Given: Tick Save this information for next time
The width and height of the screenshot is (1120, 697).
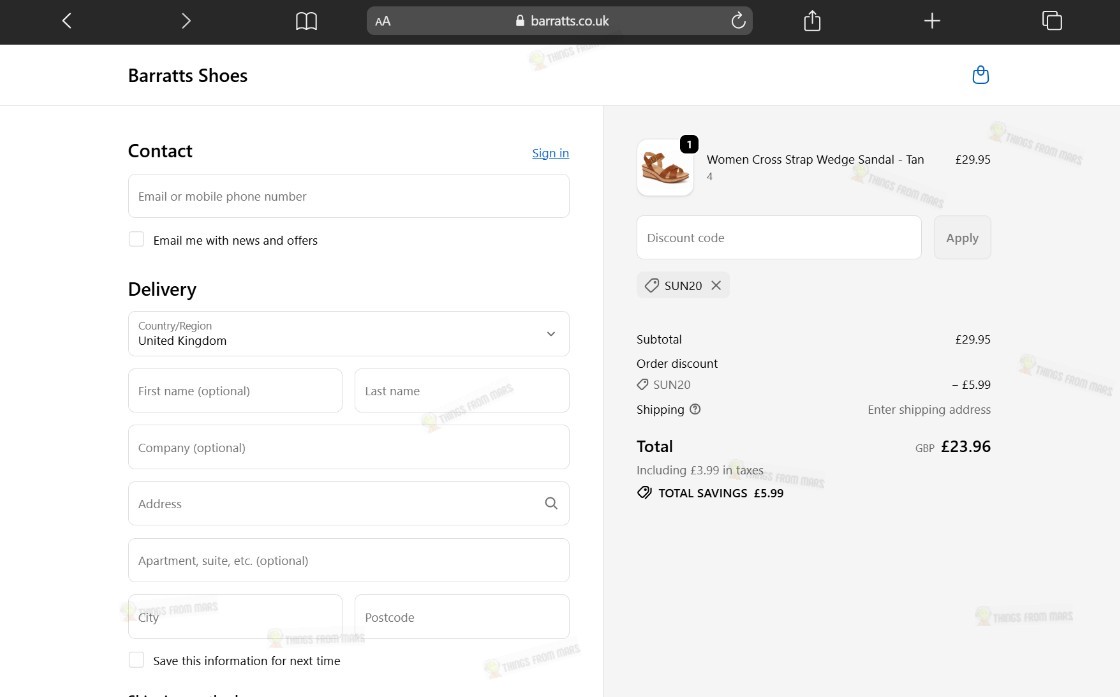Looking at the screenshot, I should pyautogui.click(x=136, y=660).
